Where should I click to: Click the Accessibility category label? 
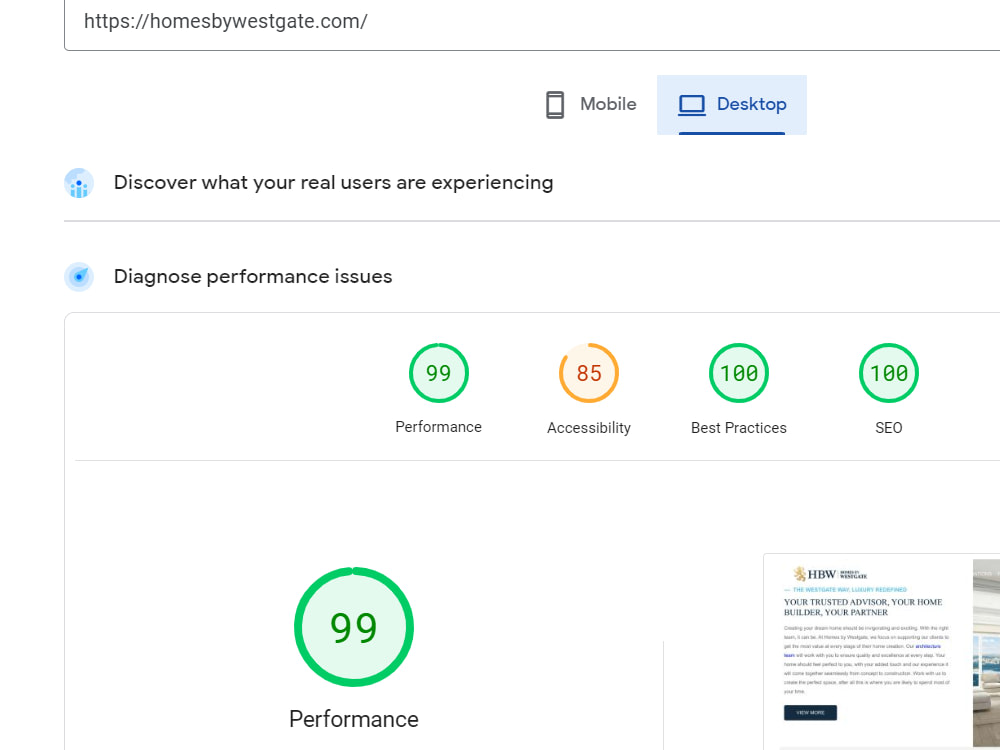tap(588, 427)
